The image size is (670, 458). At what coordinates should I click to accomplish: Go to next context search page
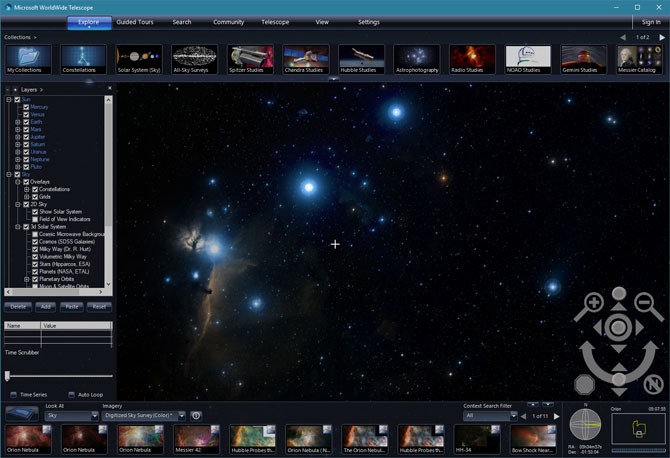pyautogui.click(x=556, y=416)
